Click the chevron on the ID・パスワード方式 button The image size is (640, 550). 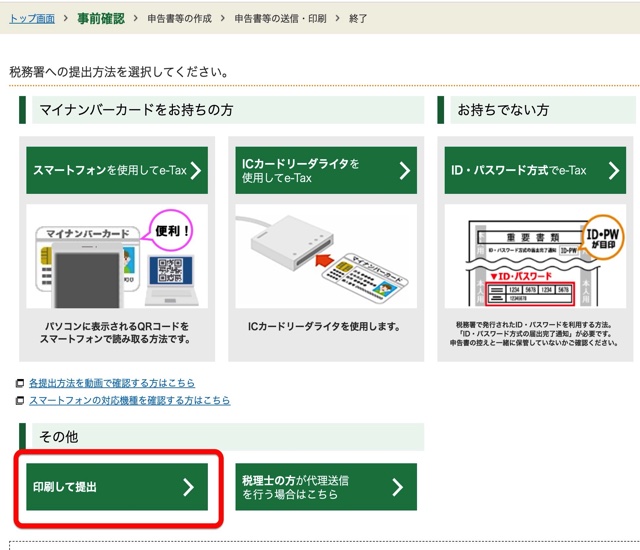pos(613,171)
